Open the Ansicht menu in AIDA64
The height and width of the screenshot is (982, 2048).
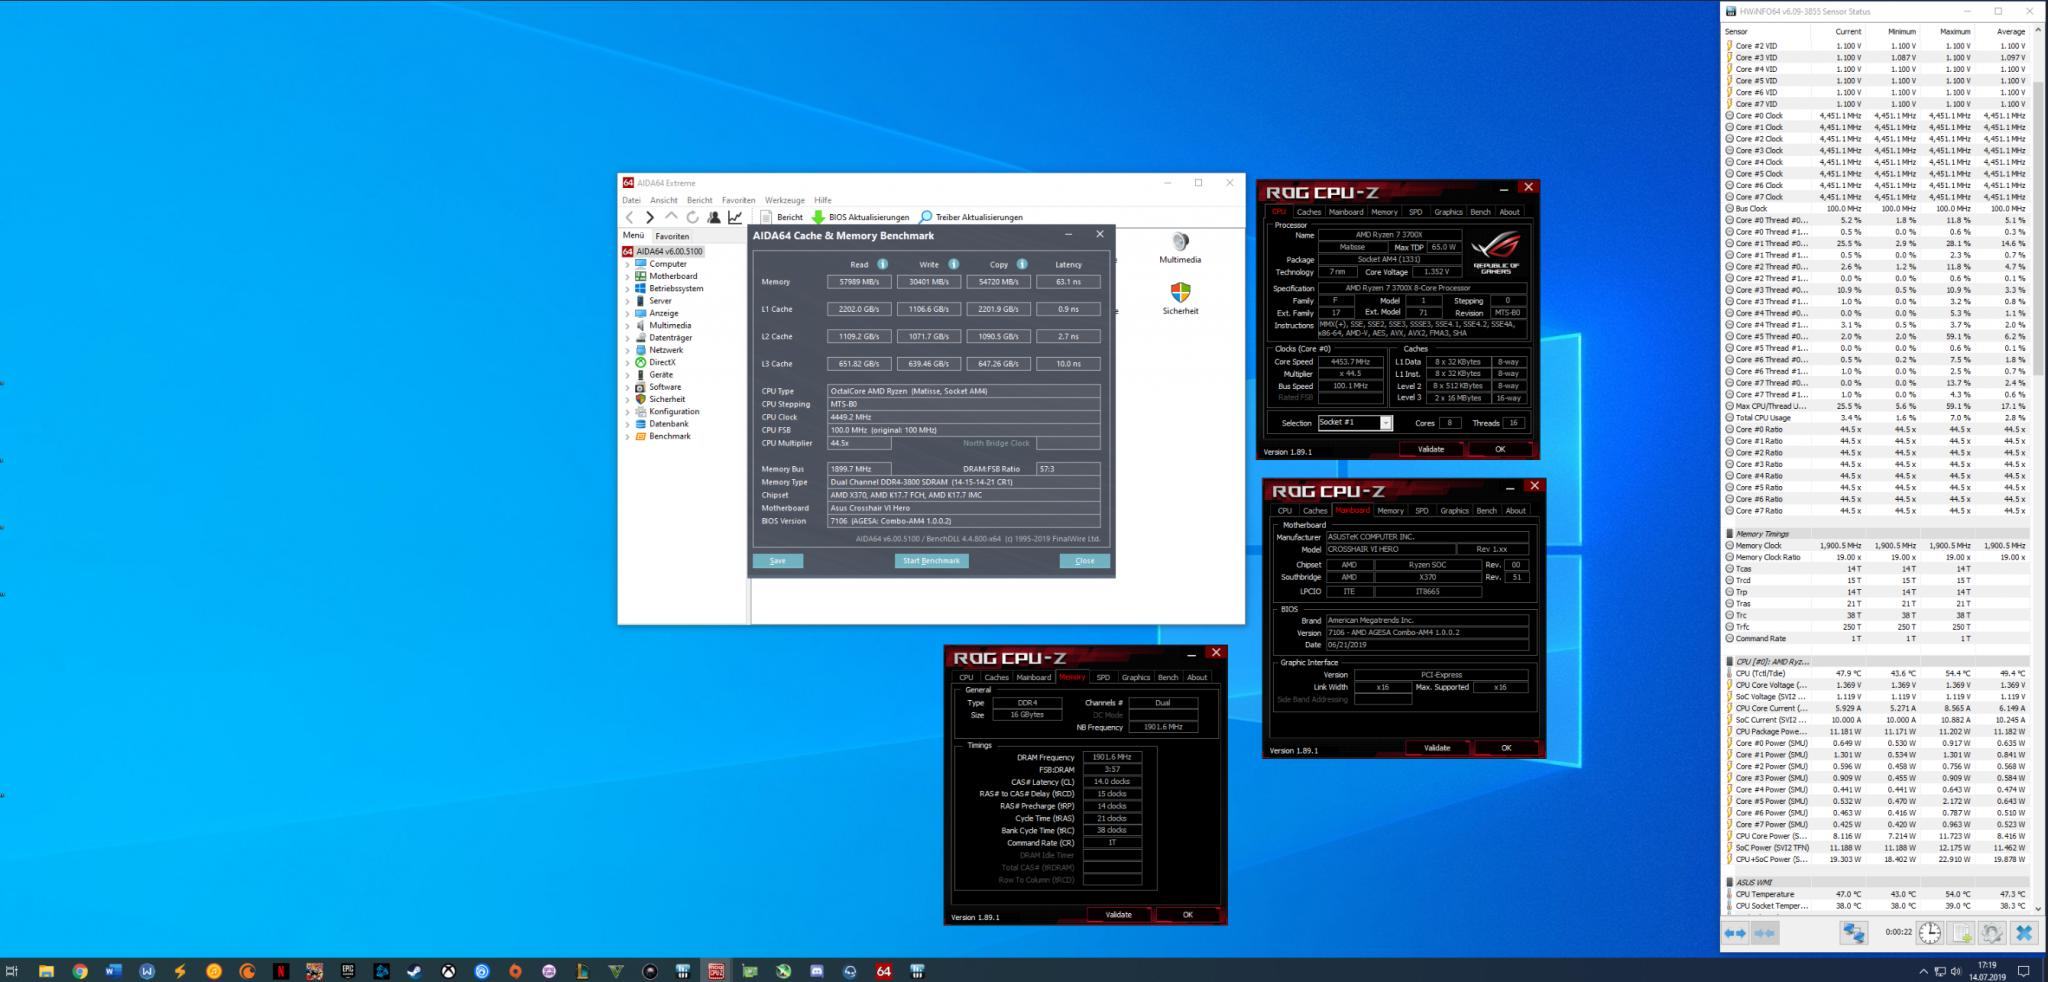[664, 200]
